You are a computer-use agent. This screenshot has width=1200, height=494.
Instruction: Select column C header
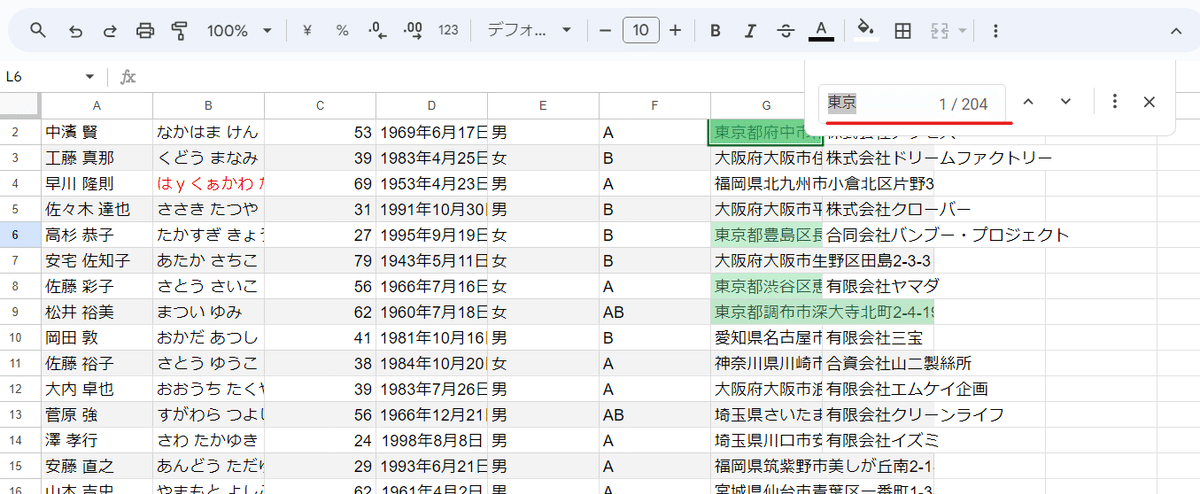(x=320, y=105)
